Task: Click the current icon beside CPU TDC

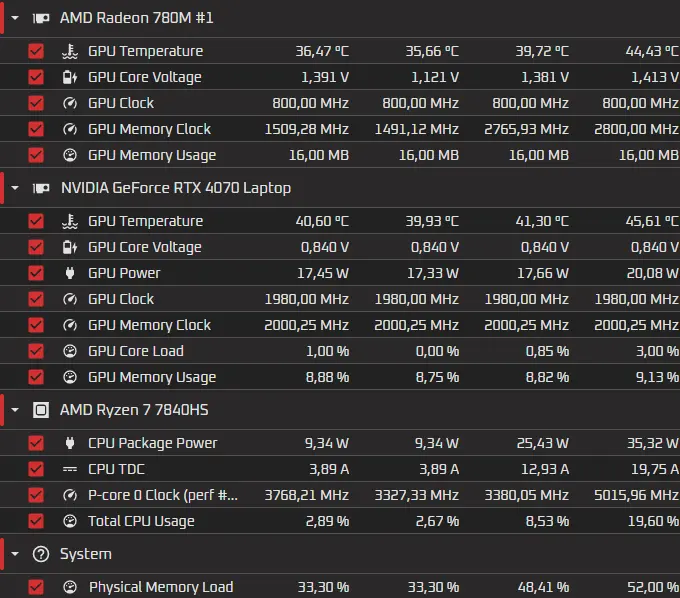Action: pos(70,469)
